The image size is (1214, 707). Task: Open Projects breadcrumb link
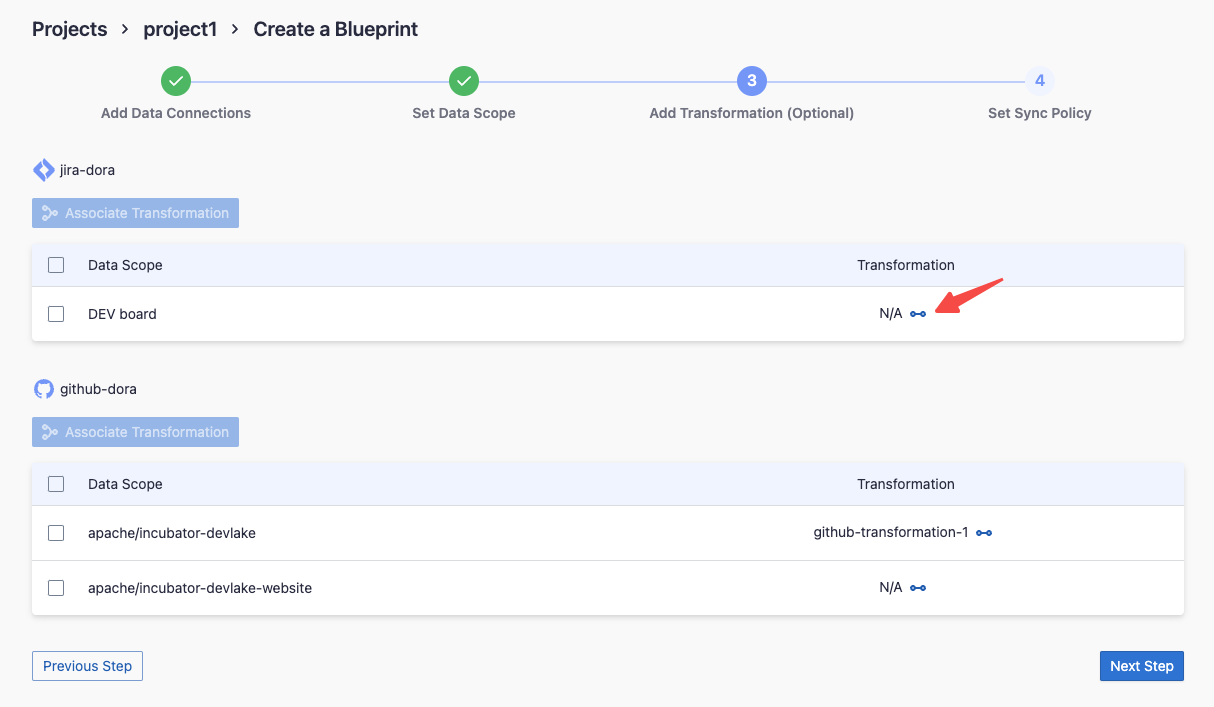point(69,29)
